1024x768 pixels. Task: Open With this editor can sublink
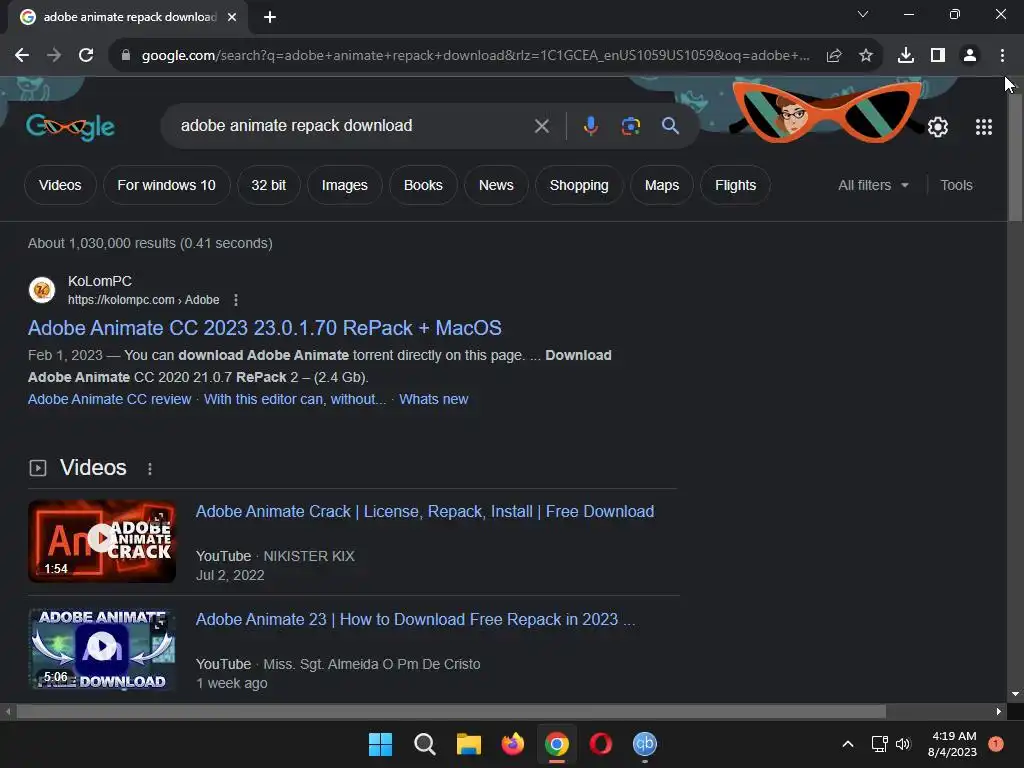tap(295, 399)
